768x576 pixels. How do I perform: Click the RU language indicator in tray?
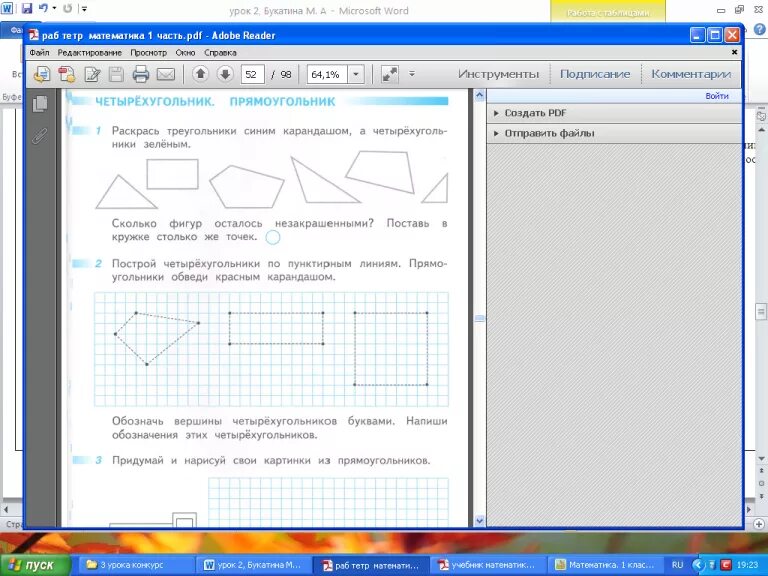click(x=677, y=565)
